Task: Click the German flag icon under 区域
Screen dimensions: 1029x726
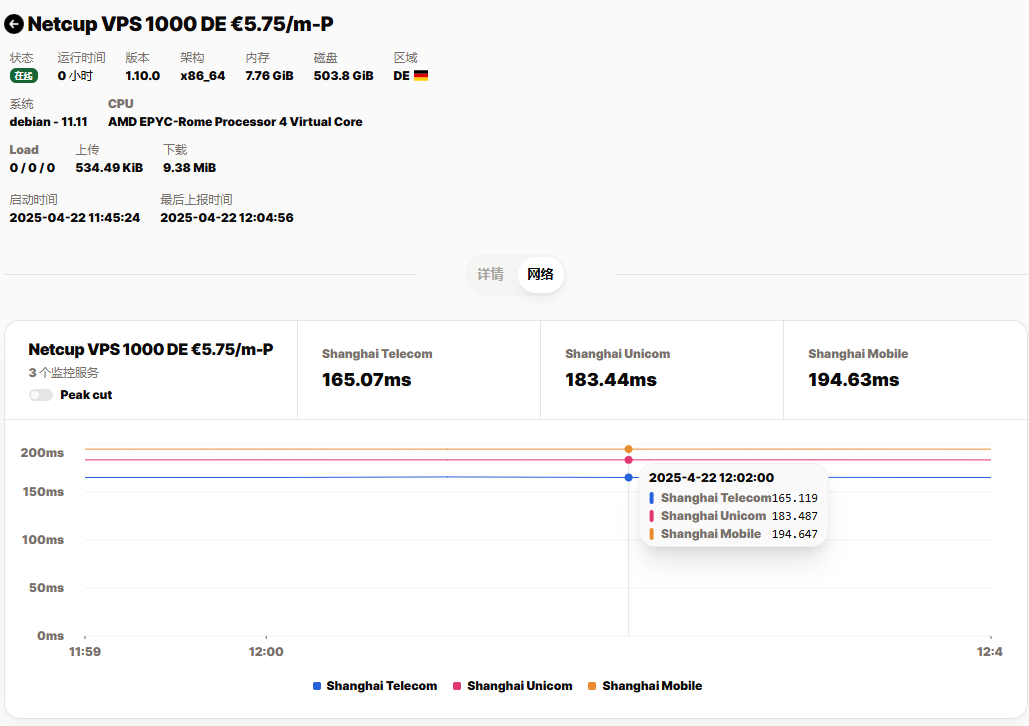Action: pos(421,75)
